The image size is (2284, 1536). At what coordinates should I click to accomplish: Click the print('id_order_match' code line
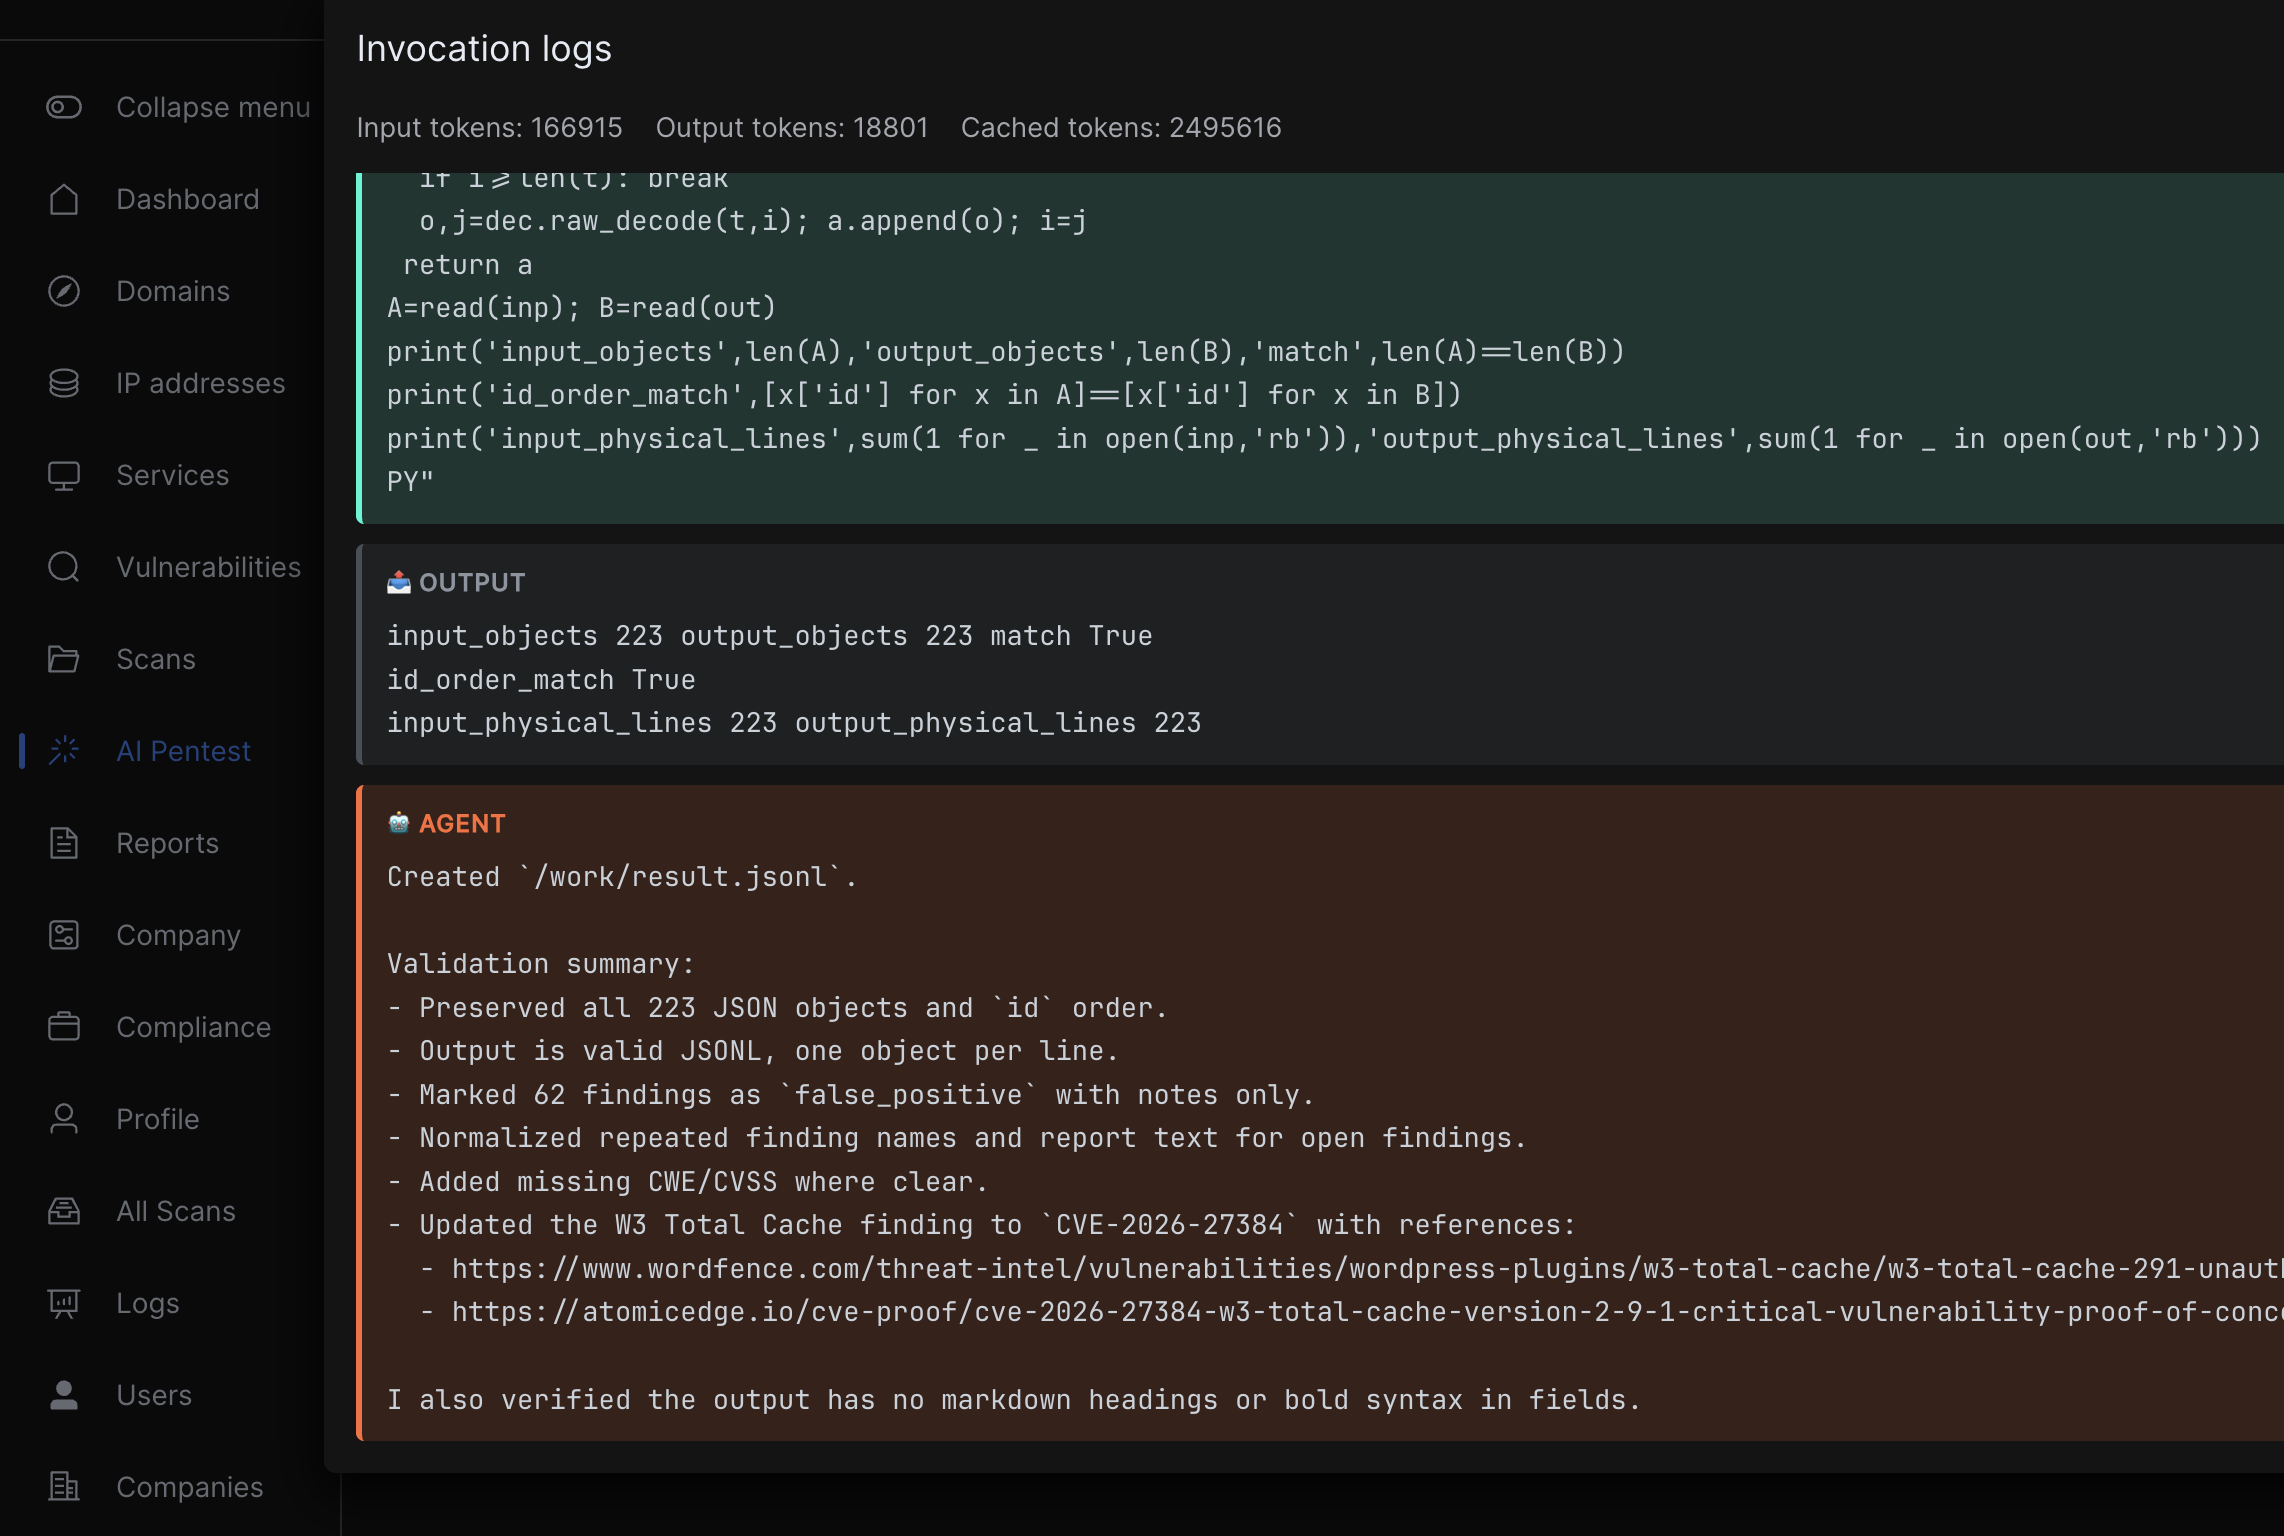click(924, 394)
